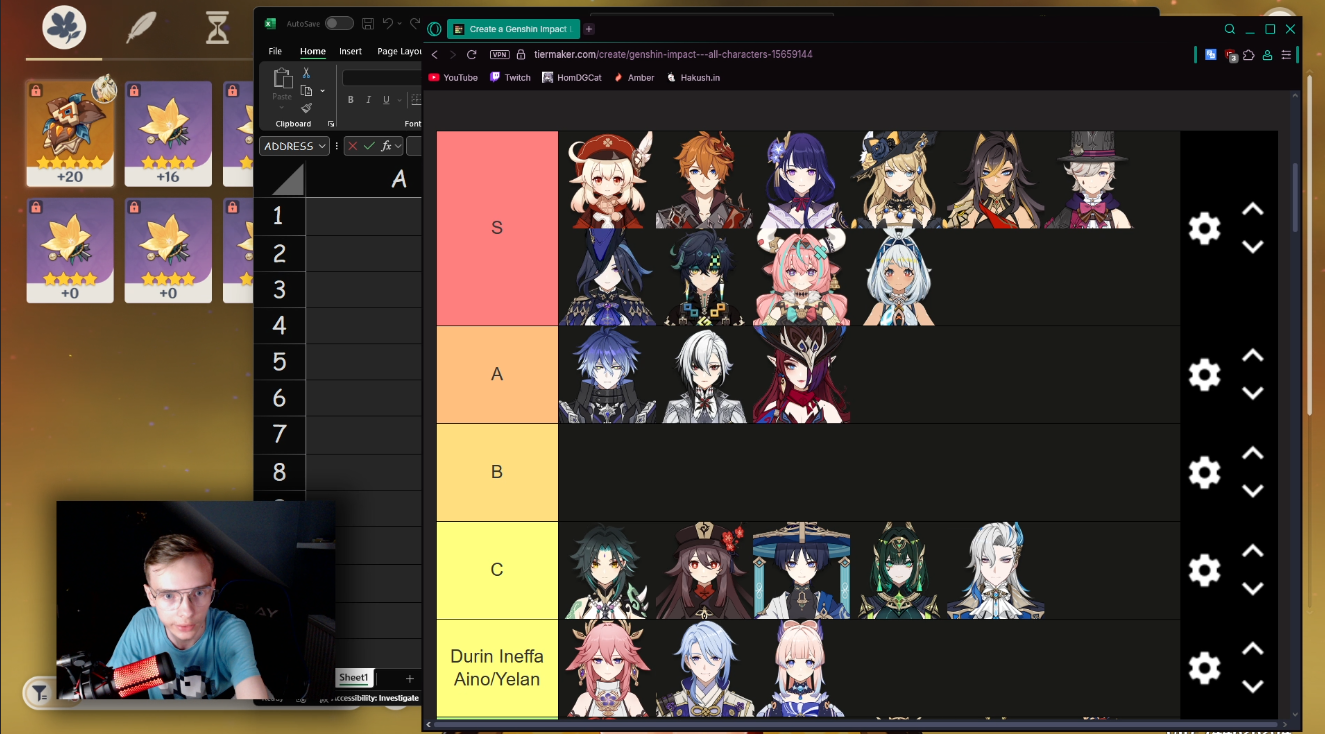Select the hourglass sands artifact category icon
1325x734 pixels.
pos(217,28)
